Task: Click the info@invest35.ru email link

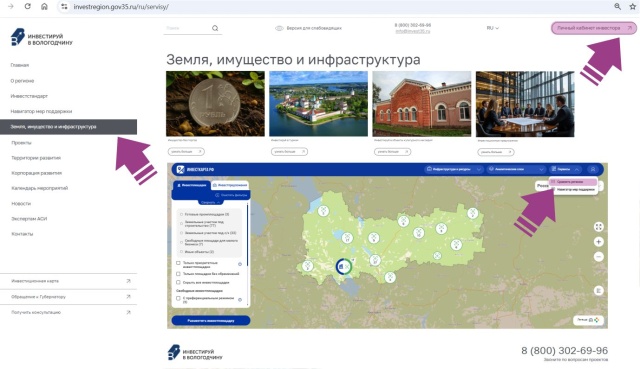Action: pos(413,31)
